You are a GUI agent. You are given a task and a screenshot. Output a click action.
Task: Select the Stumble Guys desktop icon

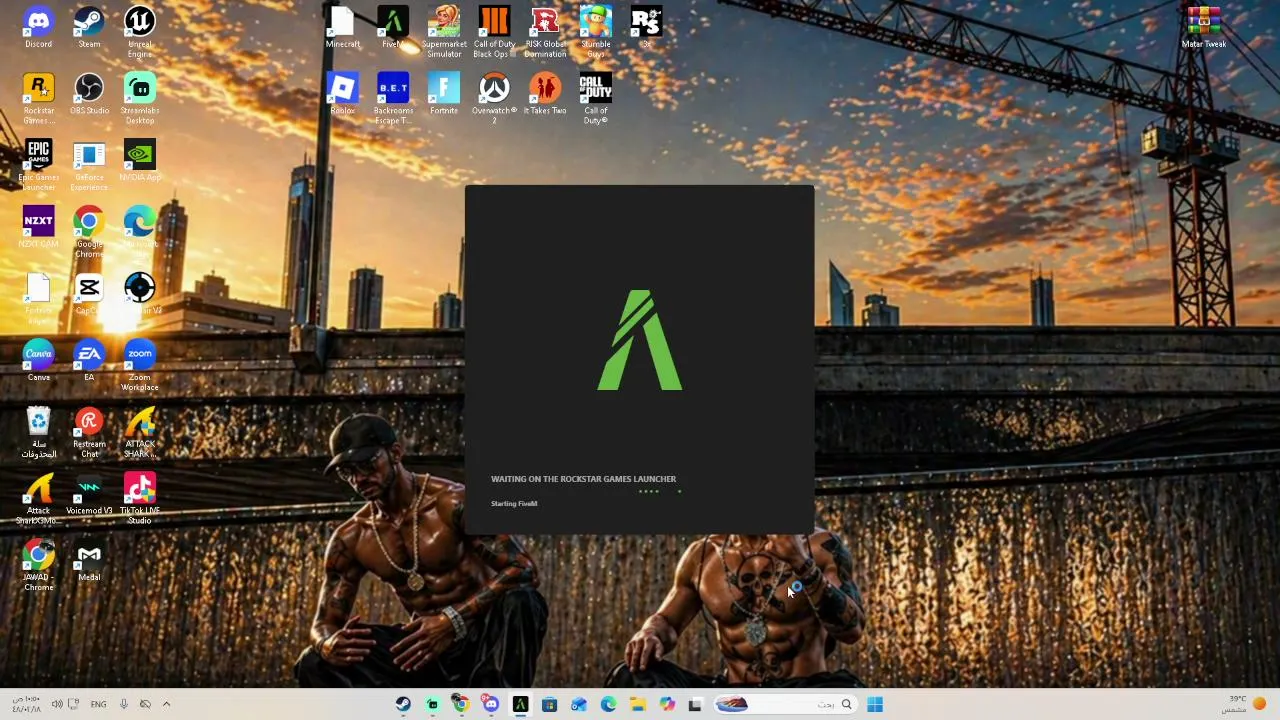[596, 32]
